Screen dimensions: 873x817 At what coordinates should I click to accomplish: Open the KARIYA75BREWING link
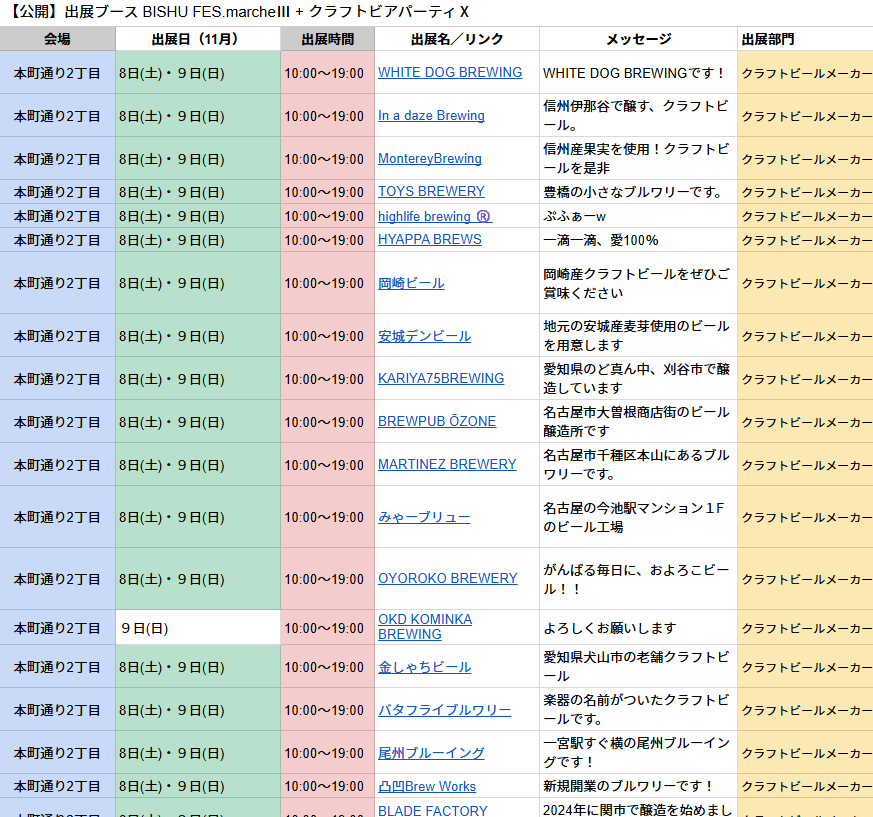(440, 378)
